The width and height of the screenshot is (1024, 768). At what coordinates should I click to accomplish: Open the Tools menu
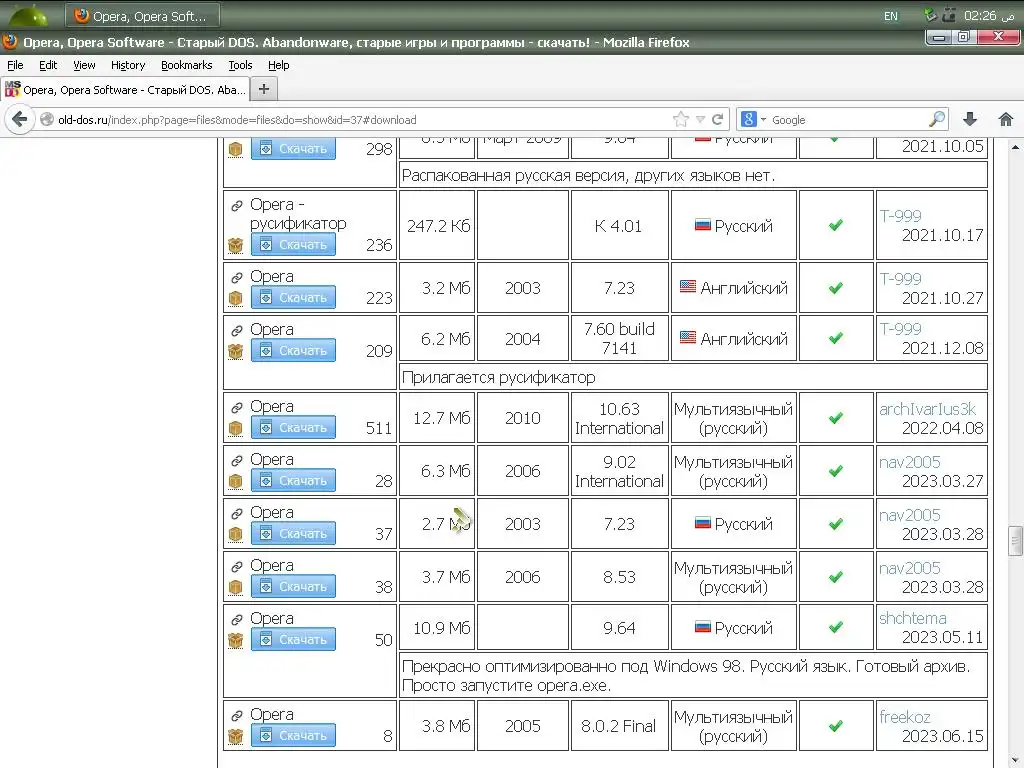point(240,65)
